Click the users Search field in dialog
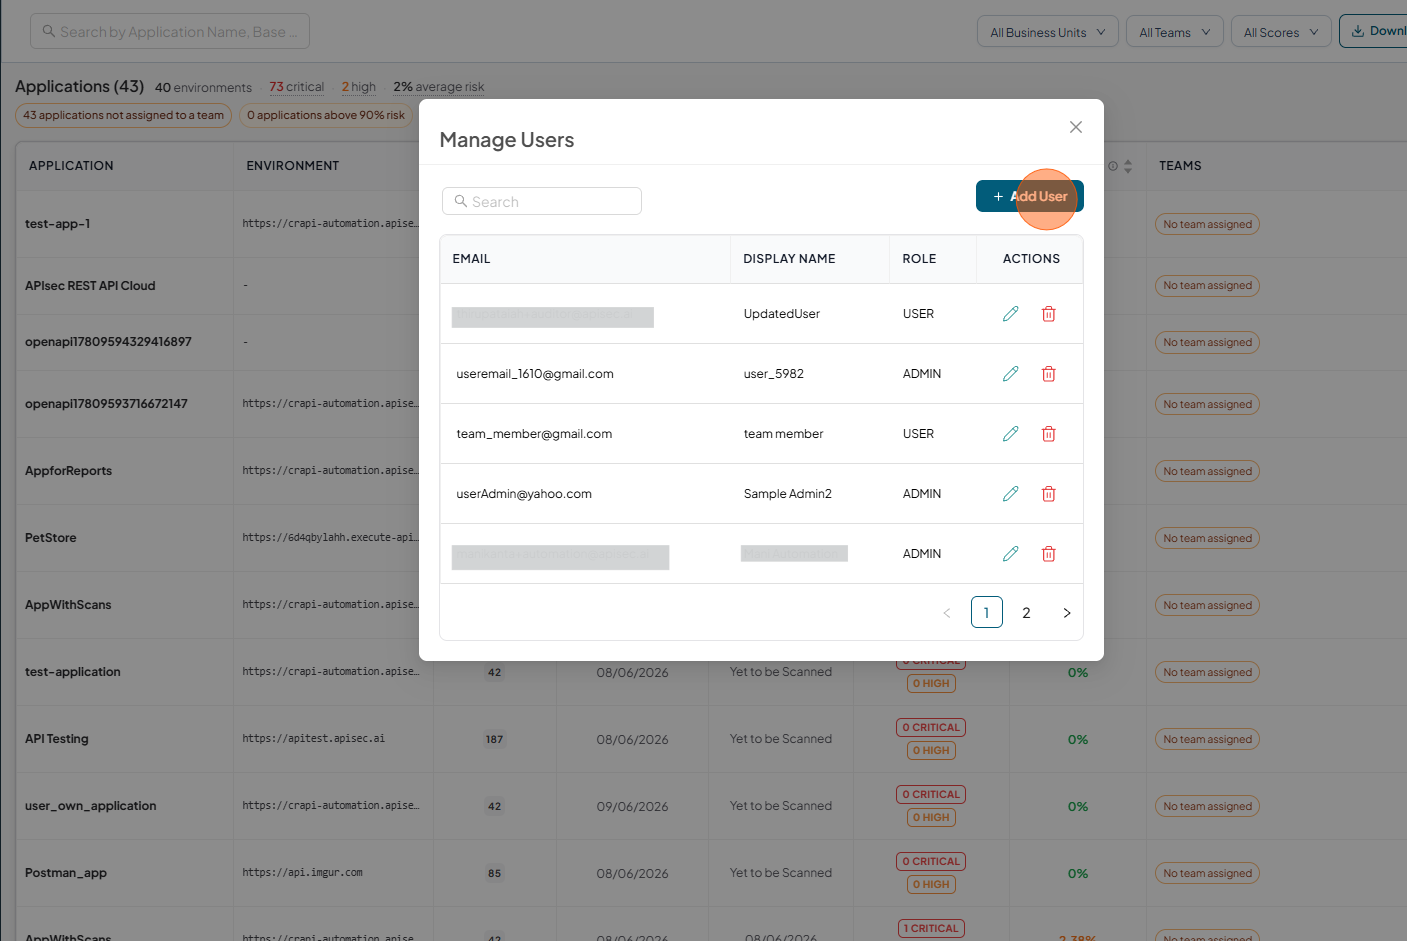The height and width of the screenshot is (941, 1407). [542, 201]
